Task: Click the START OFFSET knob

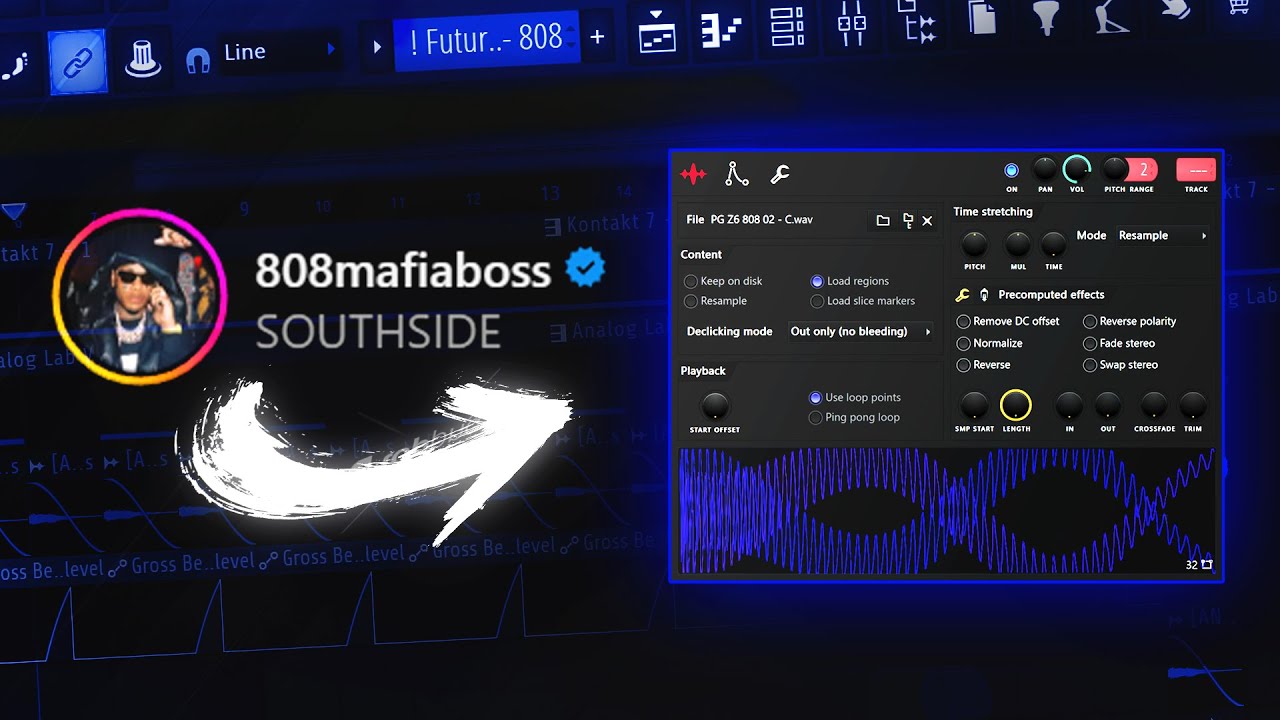Action: [x=715, y=406]
